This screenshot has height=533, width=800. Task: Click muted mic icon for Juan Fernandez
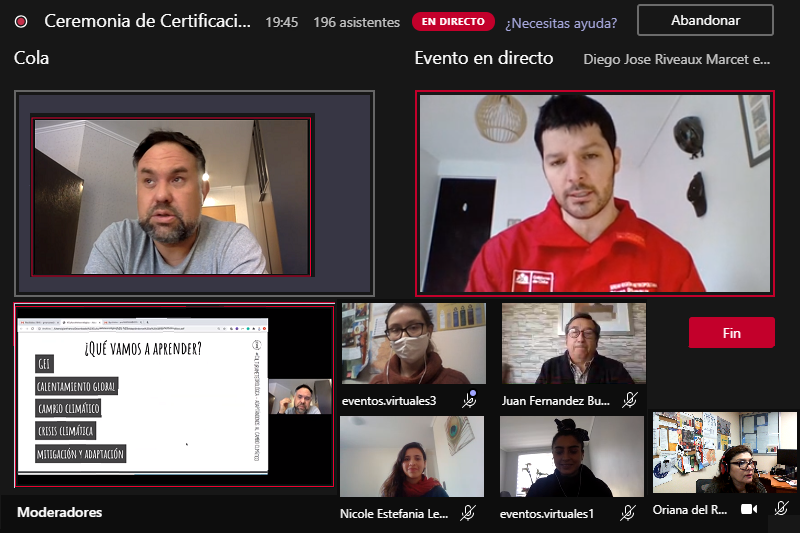(x=629, y=400)
